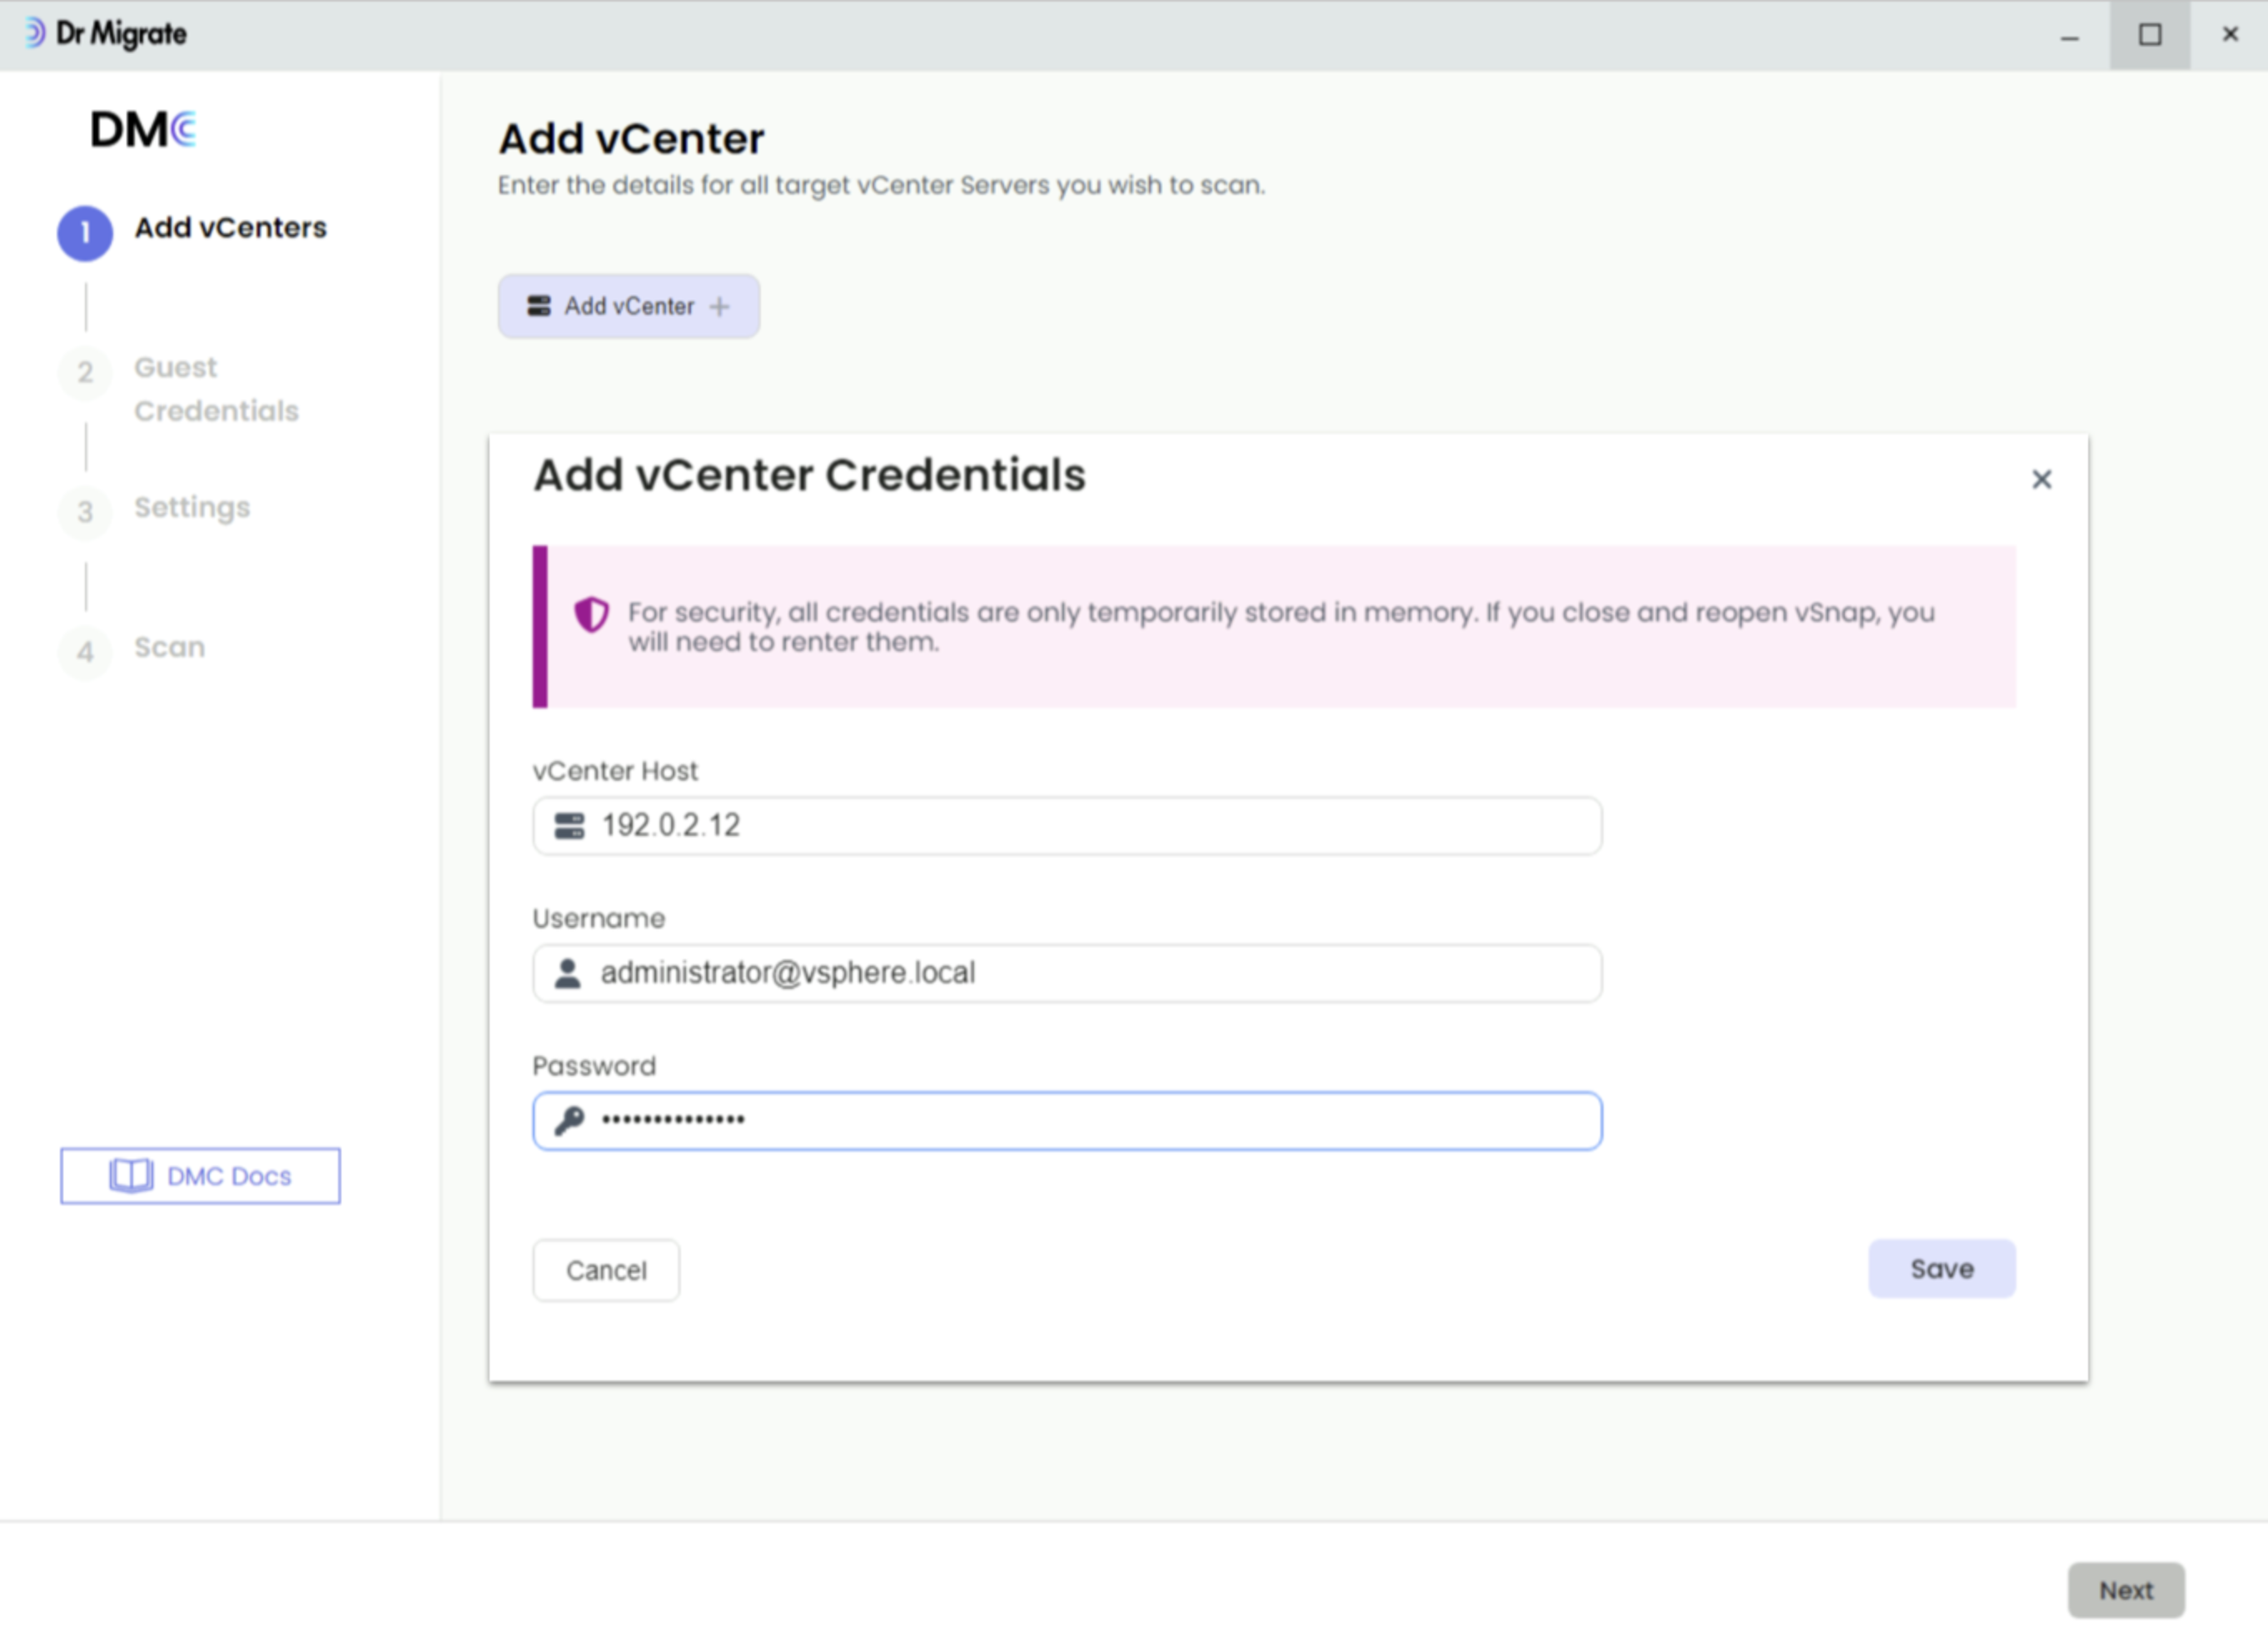Open DMC Docs link
Viewport: 2268px width, 1630px height.
[x=200, y=1176]
